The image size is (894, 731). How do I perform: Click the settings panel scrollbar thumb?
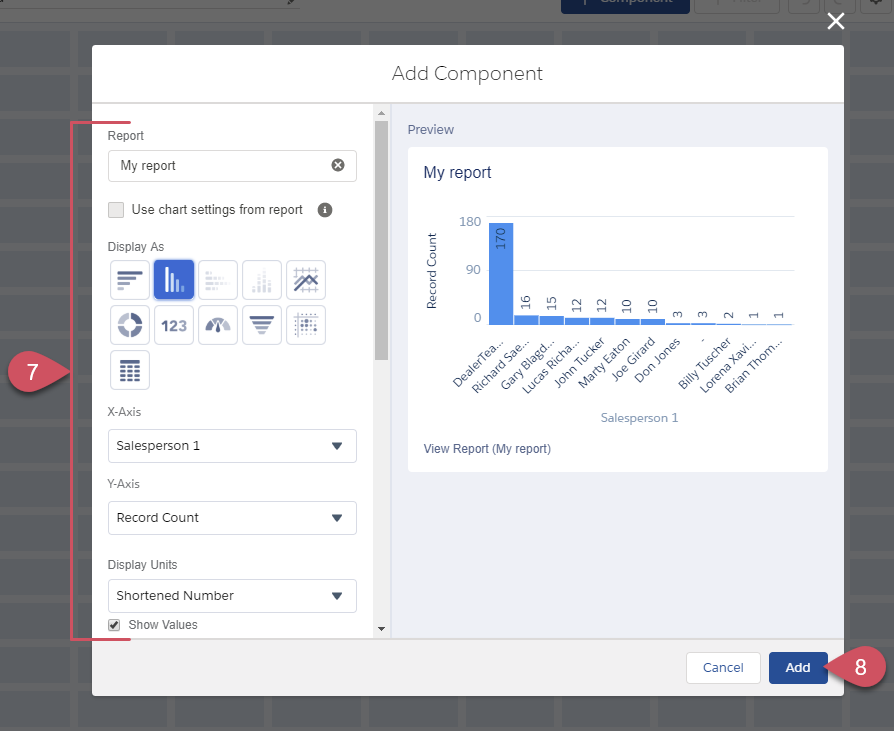pyautogui.click(x=381, y=240)
